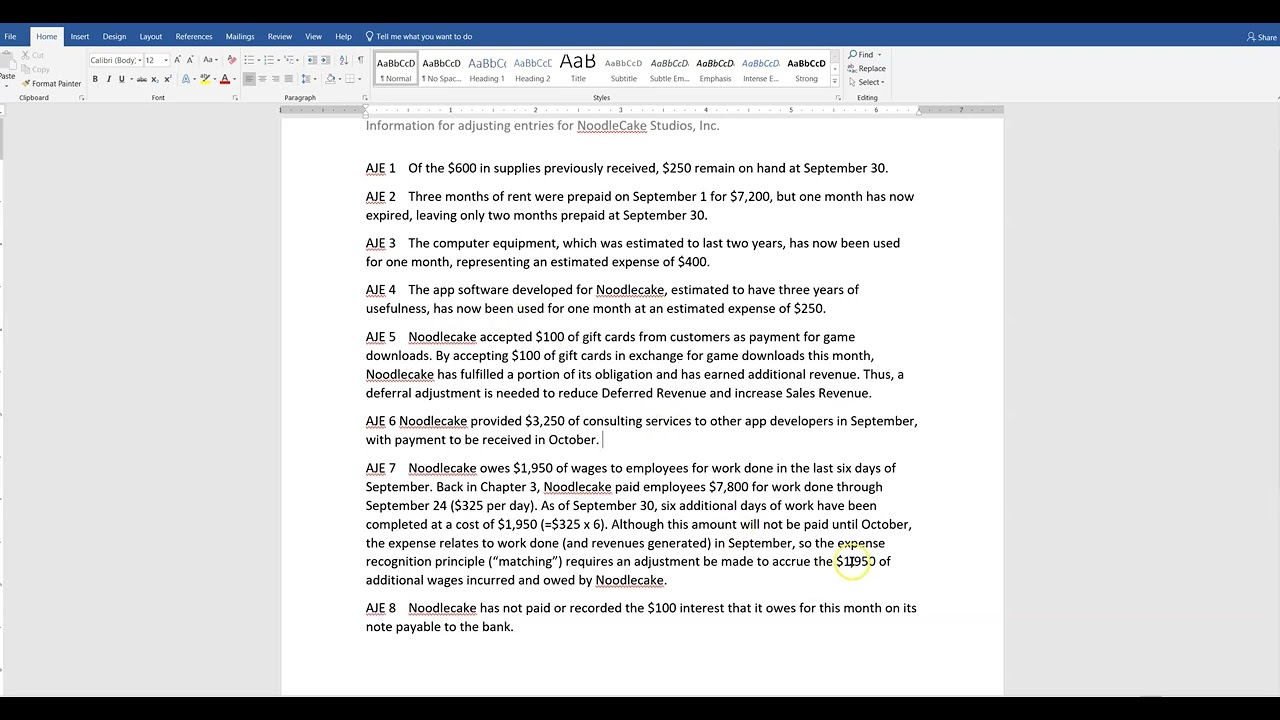Cut the selection
This screenshot has width=1280, height=720.
33,55
